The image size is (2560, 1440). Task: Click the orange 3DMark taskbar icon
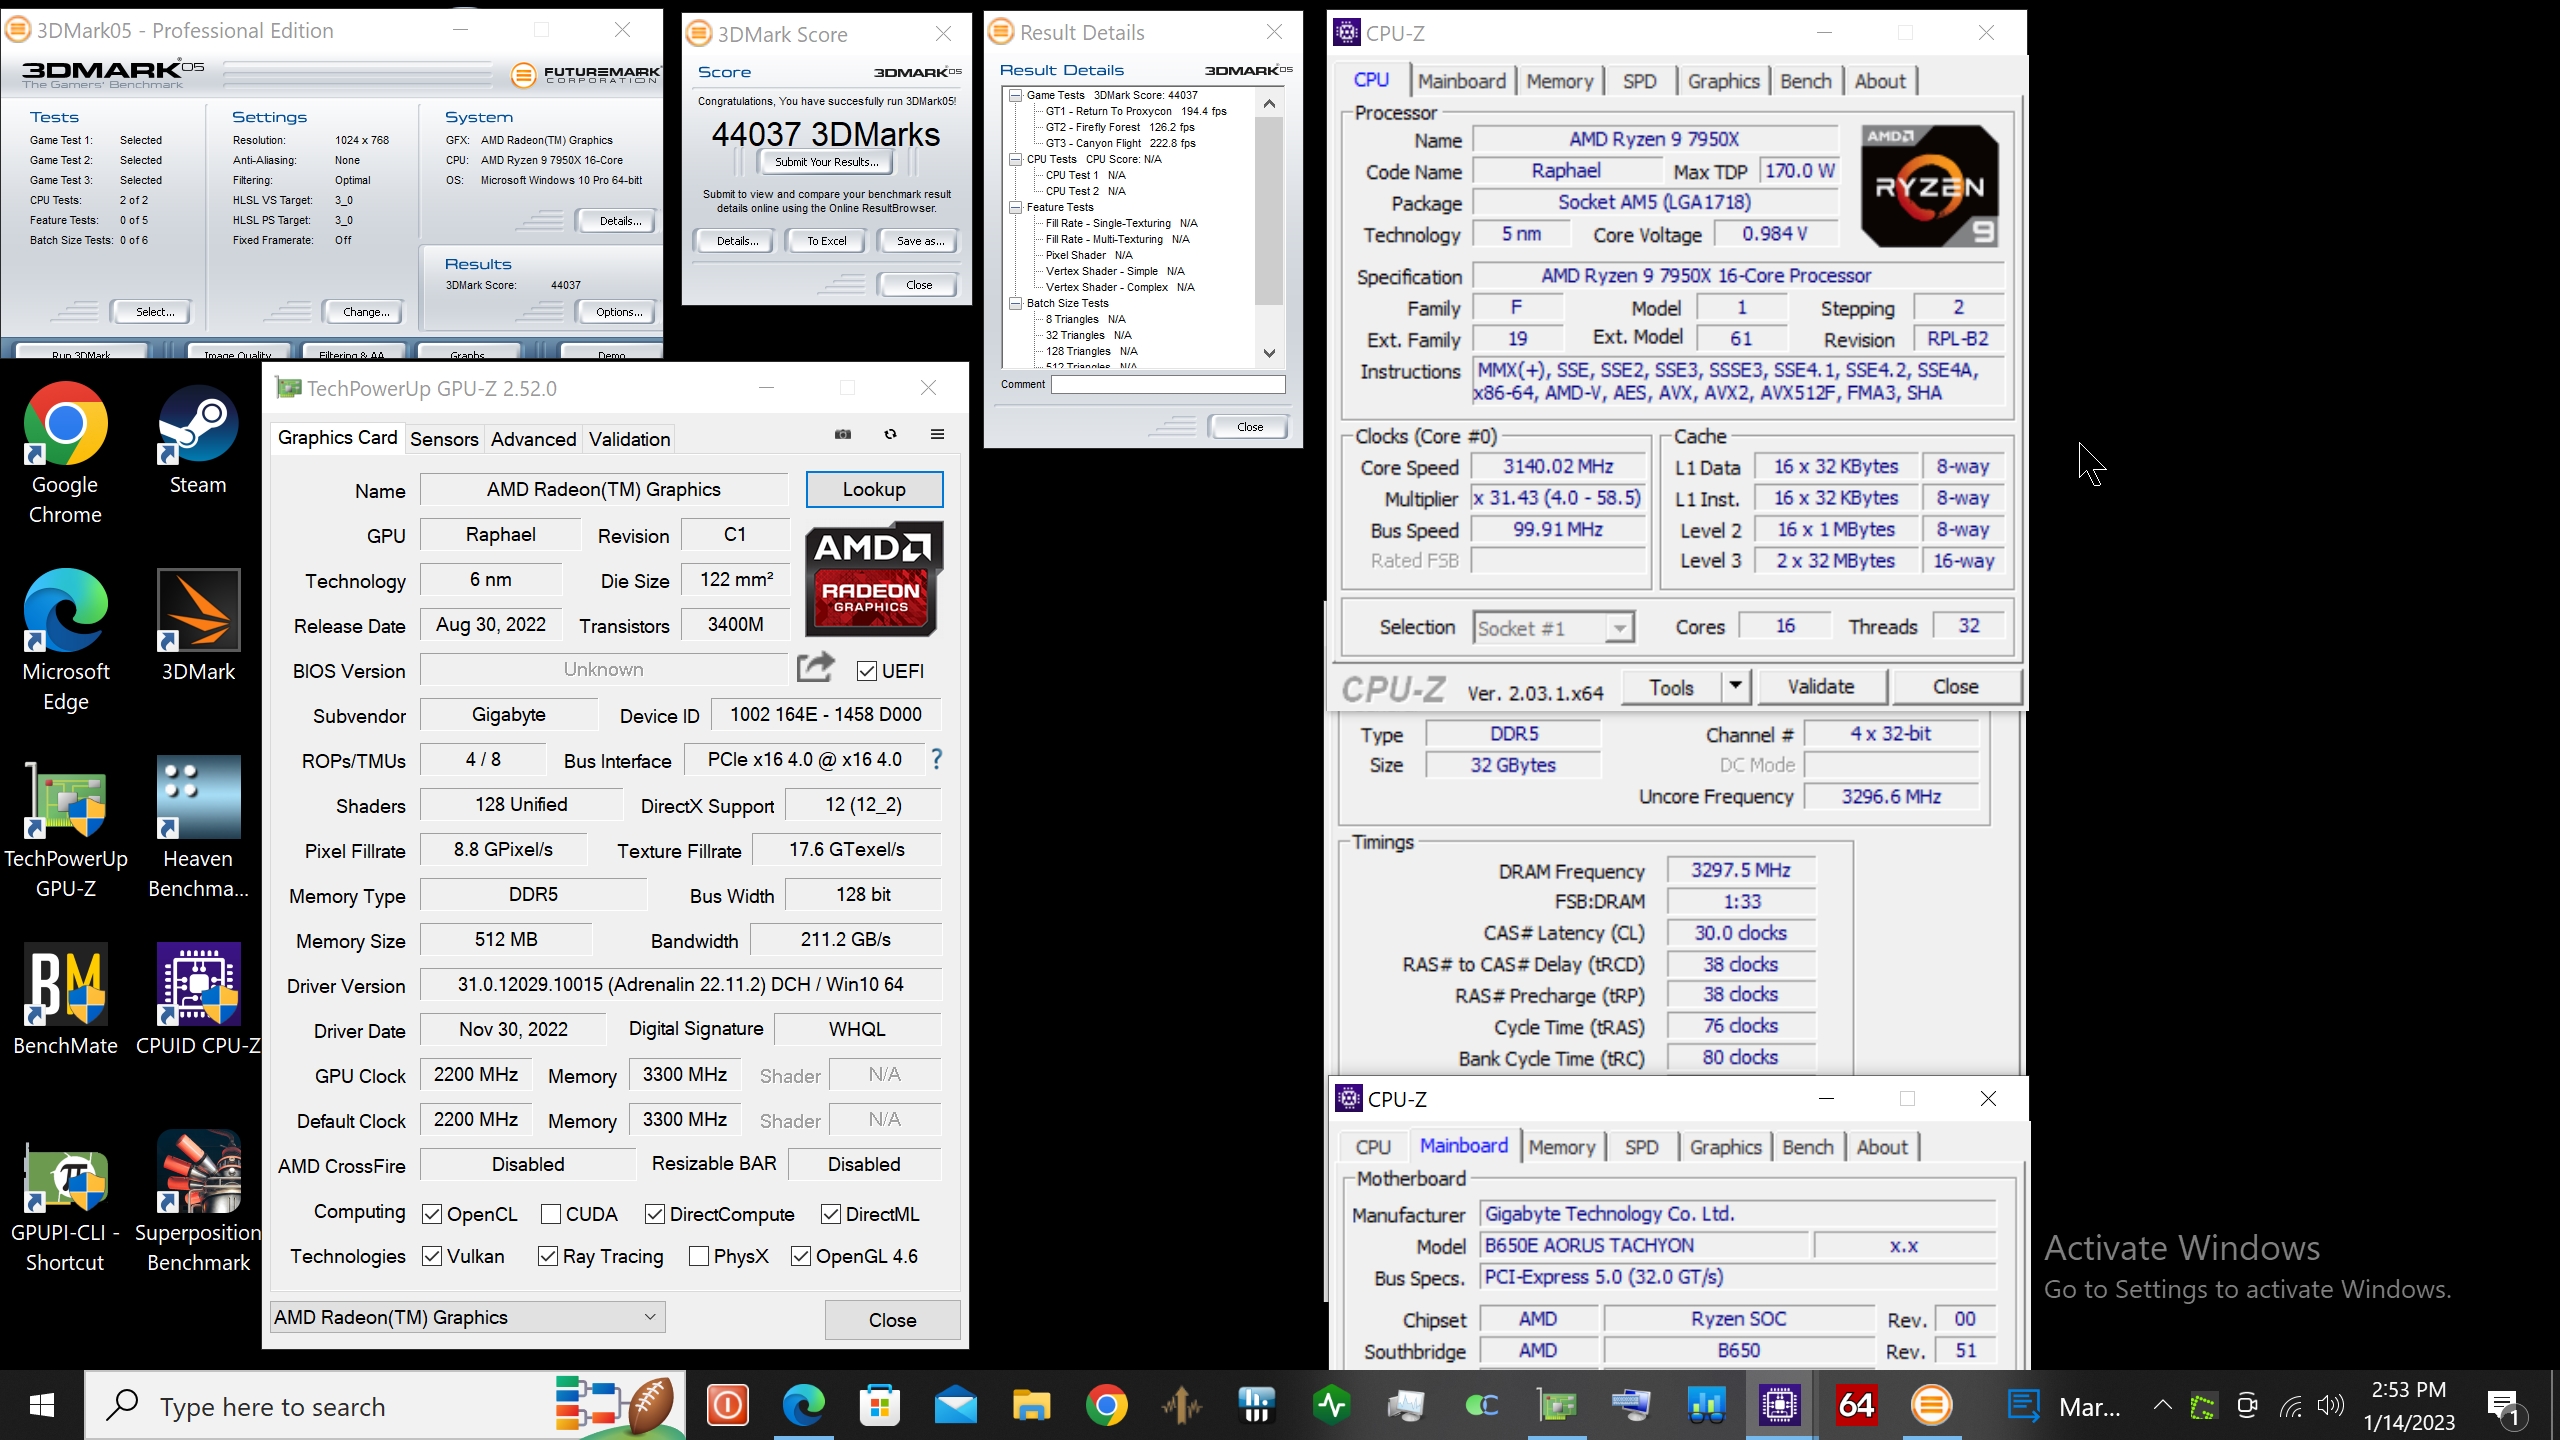pos(1932,1405)
